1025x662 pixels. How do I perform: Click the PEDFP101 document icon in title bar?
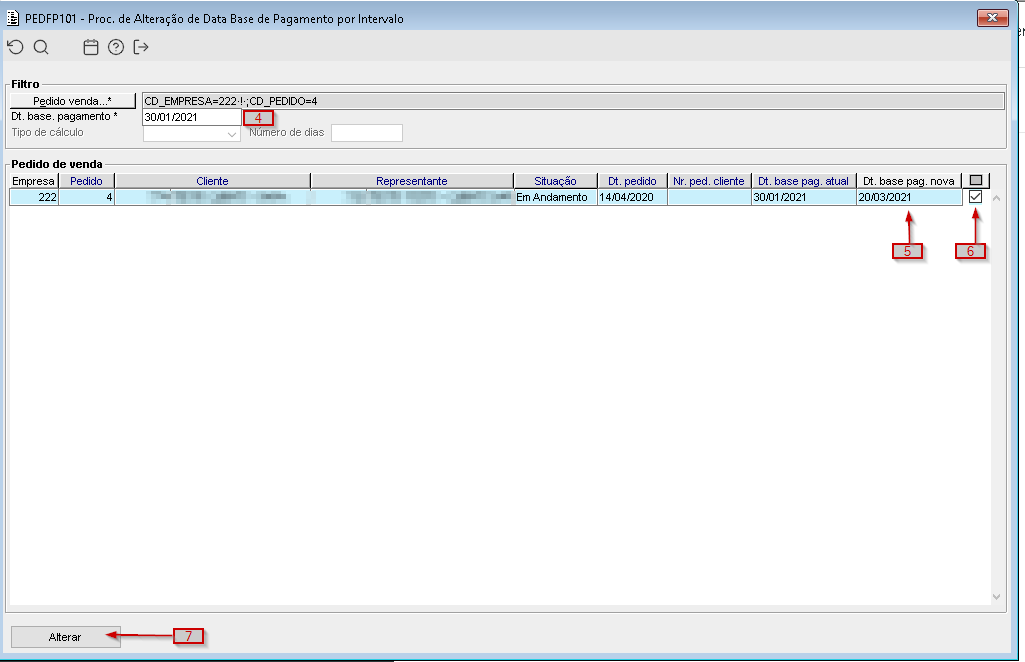[12, 18]
